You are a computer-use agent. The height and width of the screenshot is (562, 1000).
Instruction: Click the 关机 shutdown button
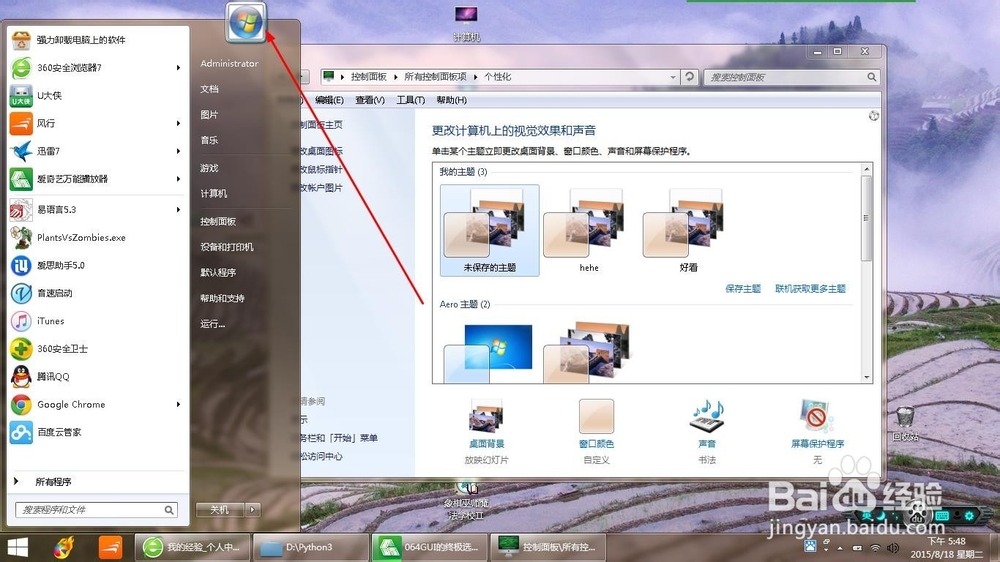(220, 510)
